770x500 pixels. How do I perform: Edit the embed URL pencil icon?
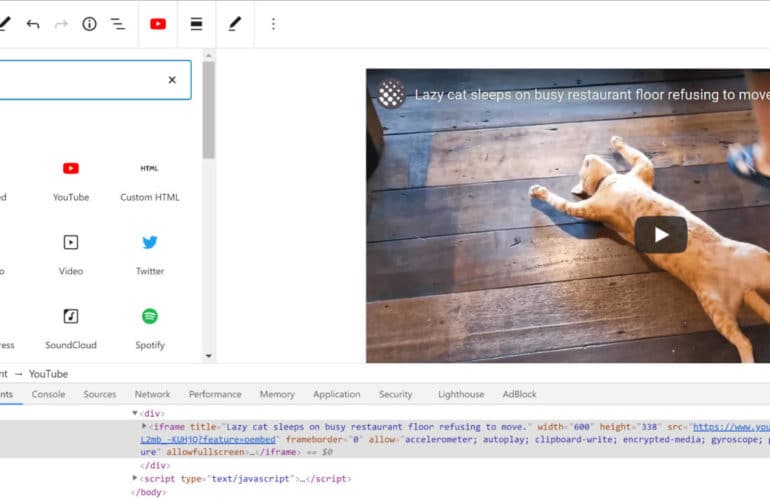pos(235,24)
